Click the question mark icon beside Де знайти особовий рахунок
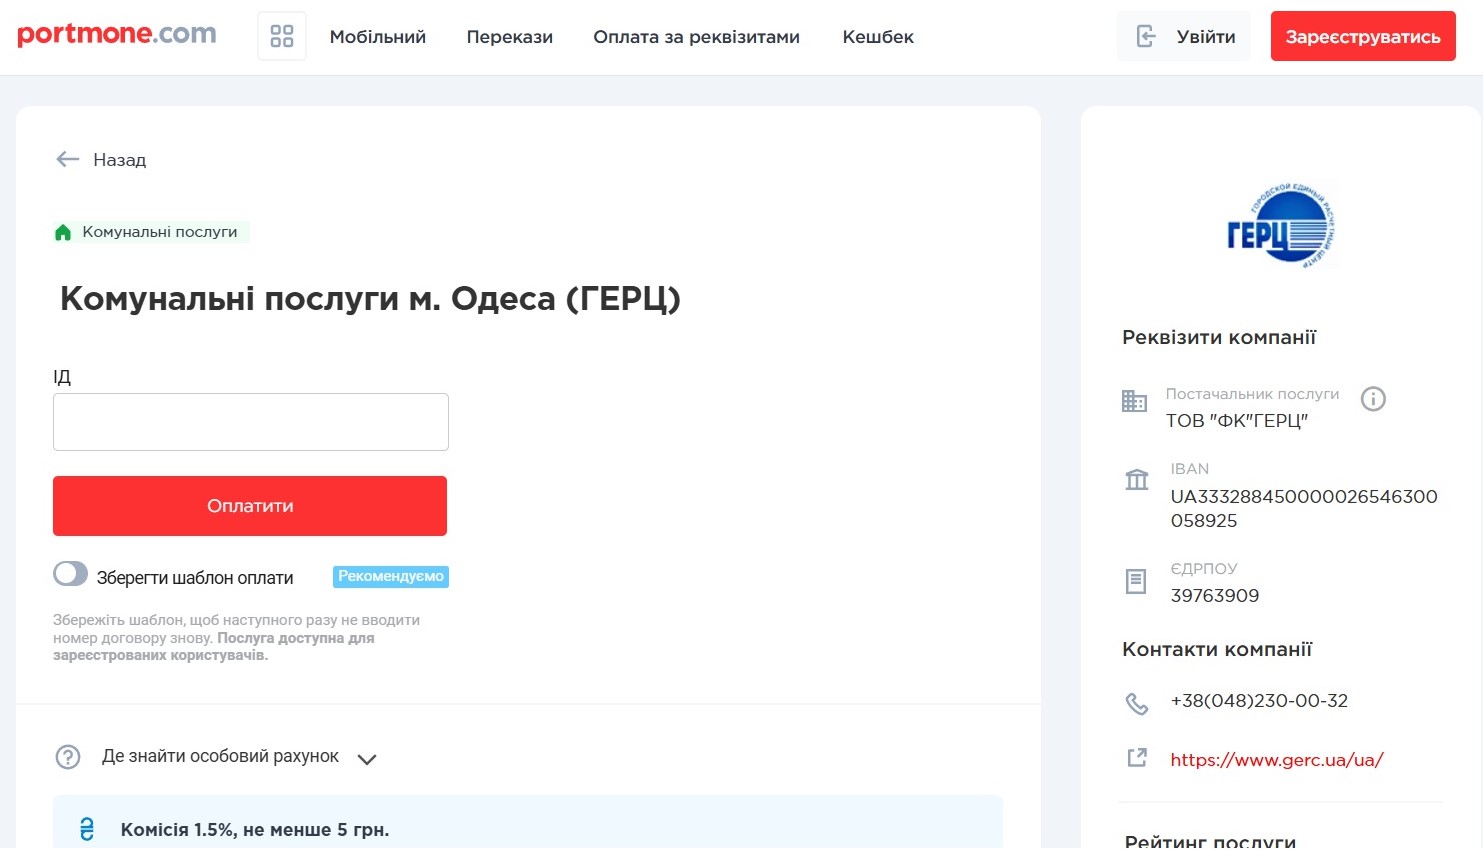Viewport: 1483px width, 850px height. click(68, 757)
